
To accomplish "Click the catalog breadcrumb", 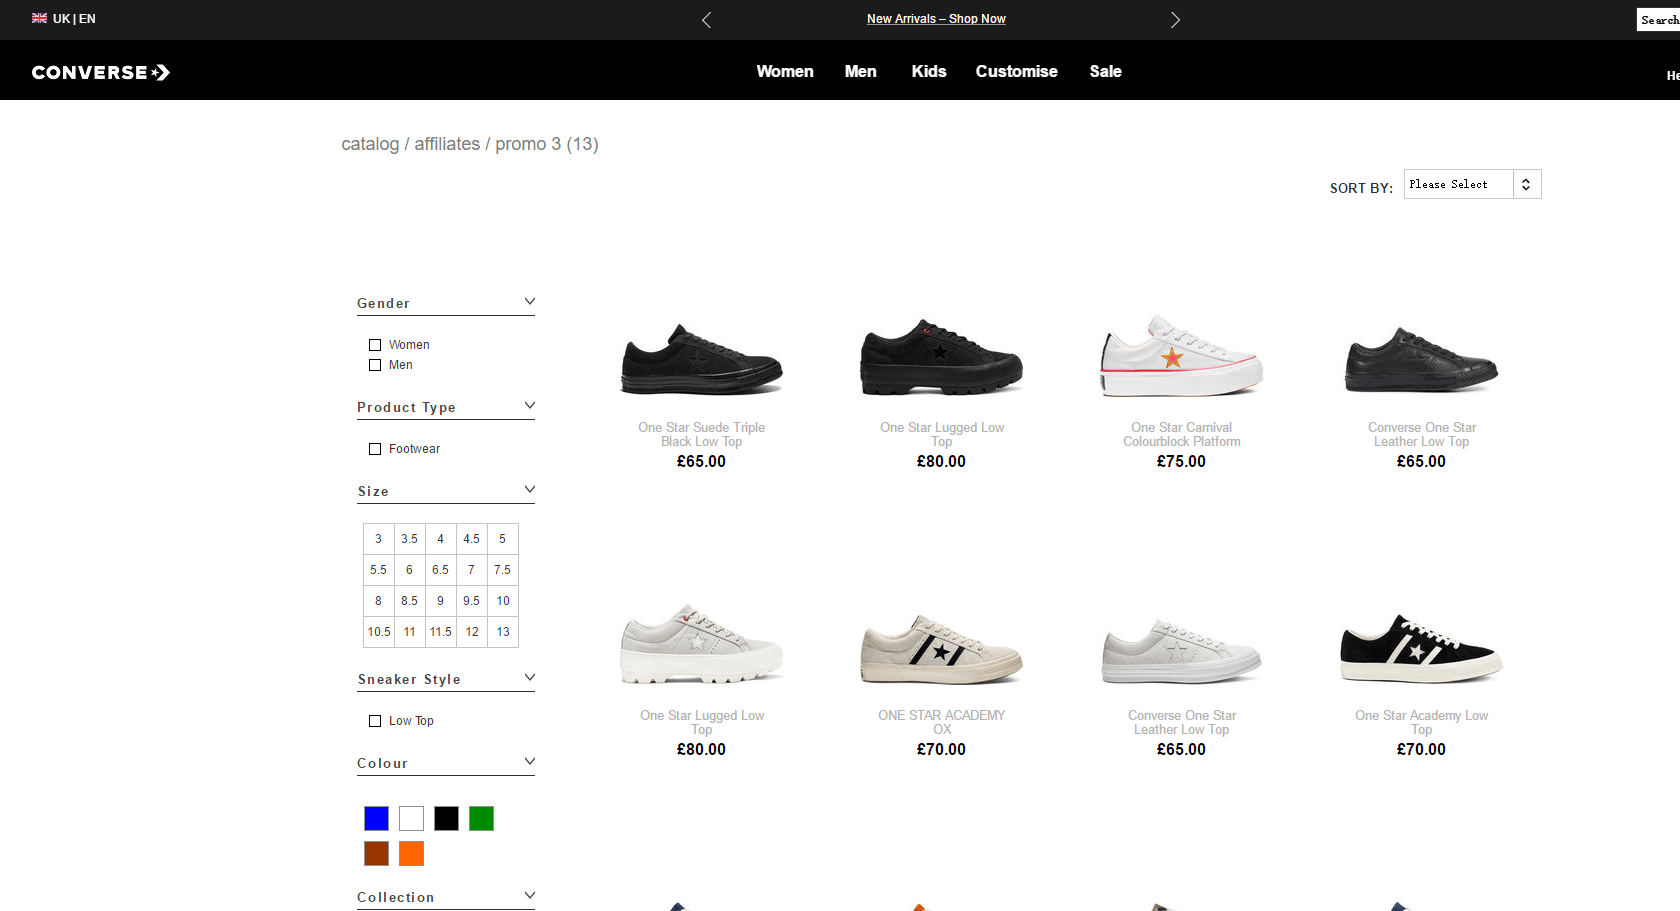I will [x=370, y=144].
